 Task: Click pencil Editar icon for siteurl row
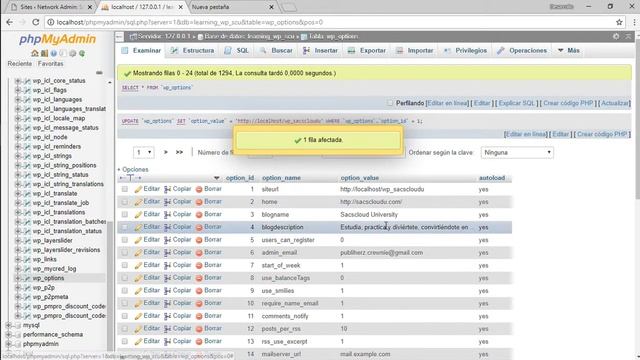pos(138,189)
